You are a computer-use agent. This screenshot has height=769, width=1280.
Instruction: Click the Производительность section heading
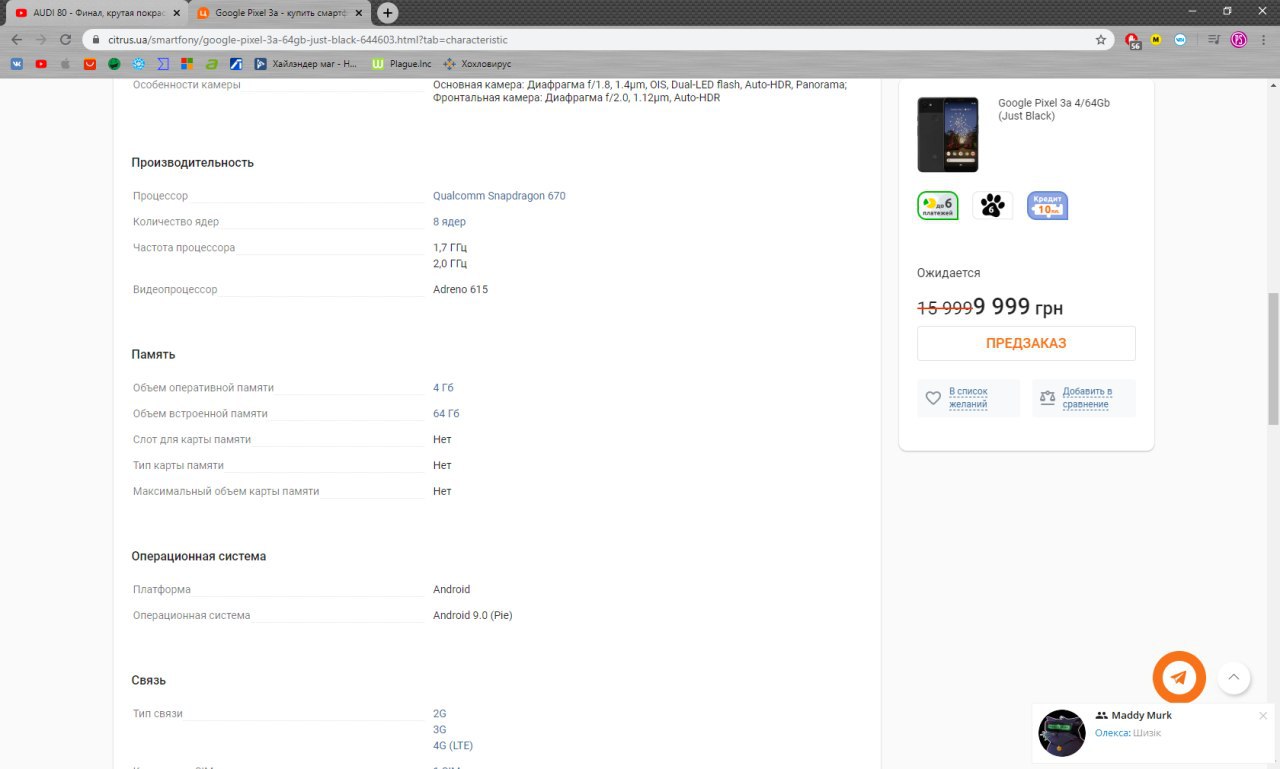[193, 162]
